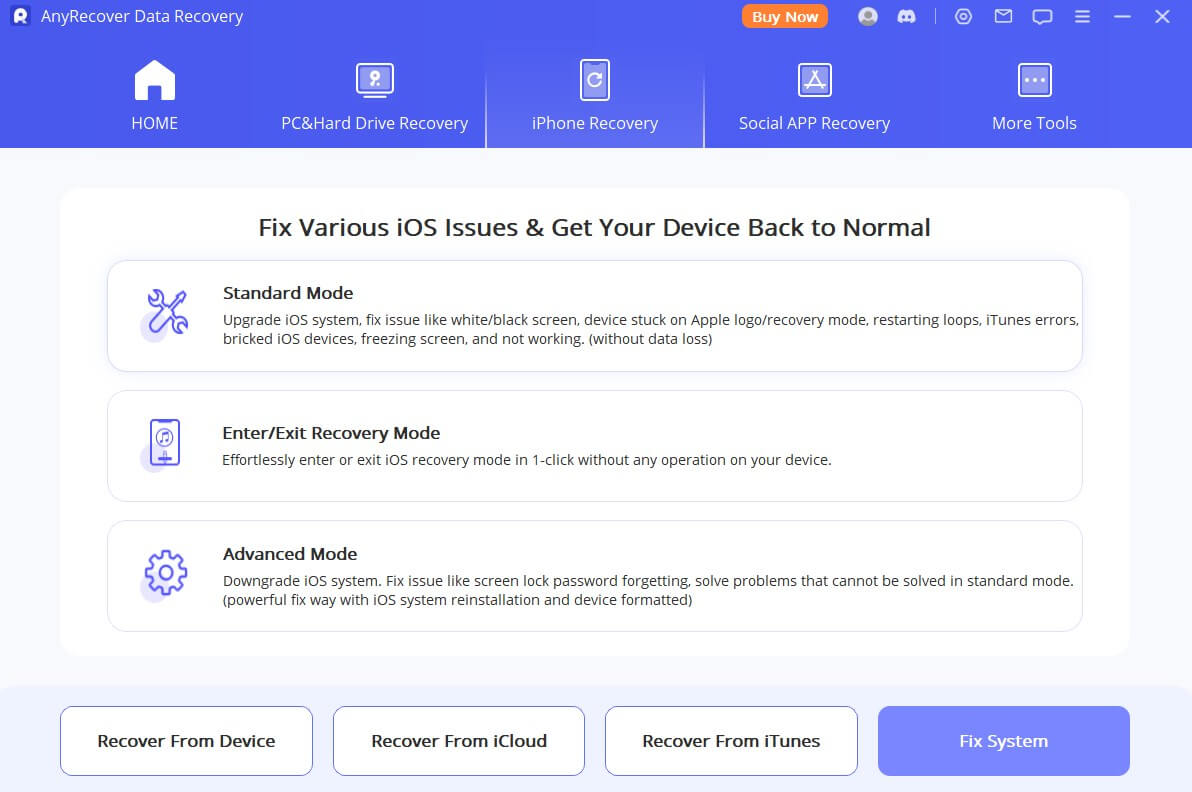This screenshot has height=792, width=1192.
Task: Select the Fix System button
Action: (x=1003, y=741)
